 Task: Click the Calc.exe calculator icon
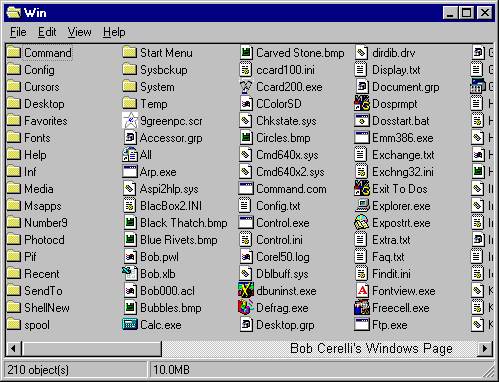(130, 324)
